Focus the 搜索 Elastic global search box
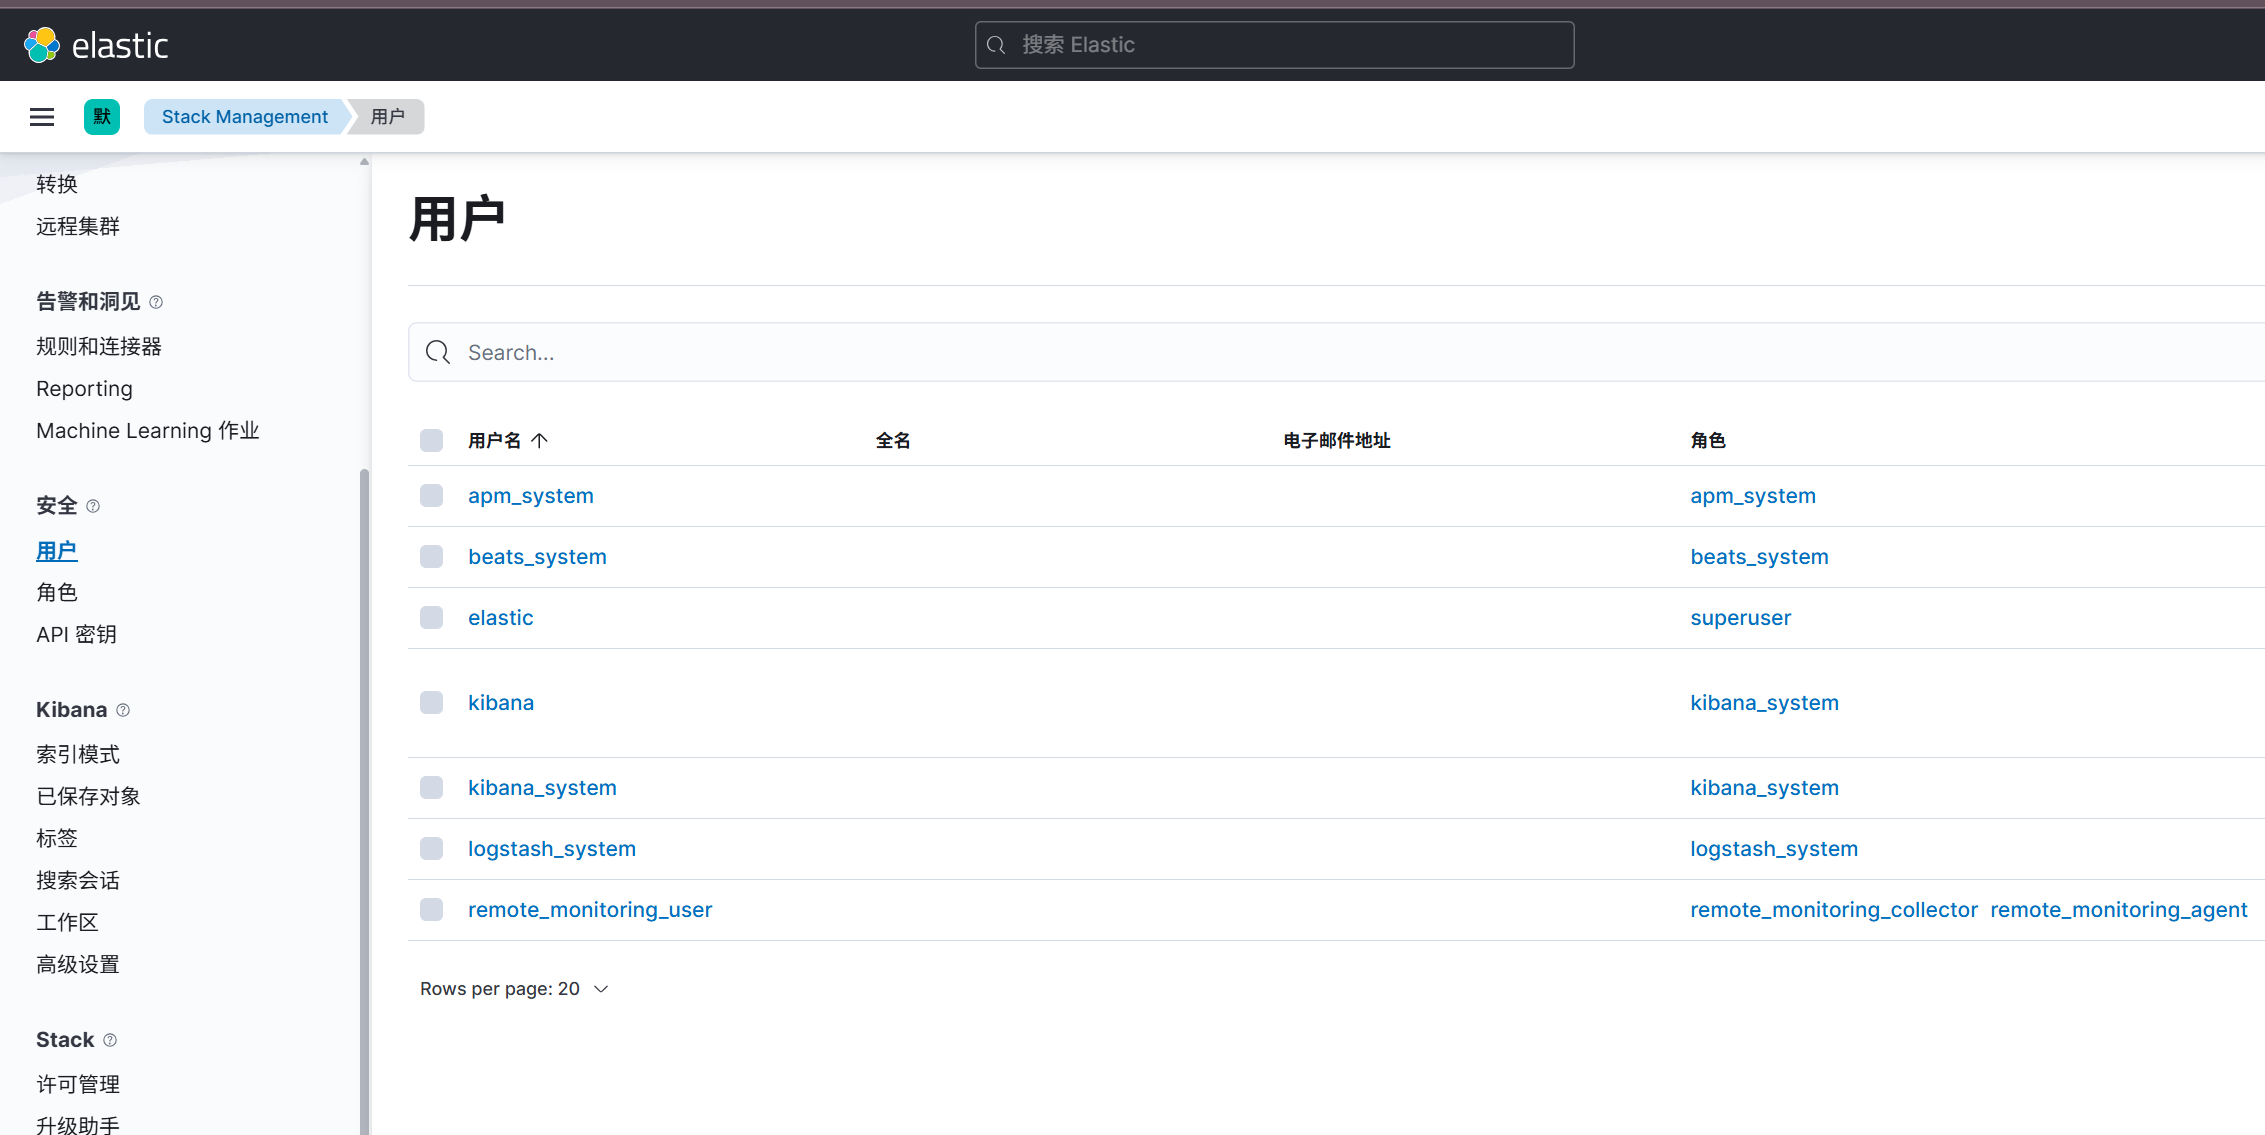Screen dimensions: 2265x1135 pos(1274,45)
